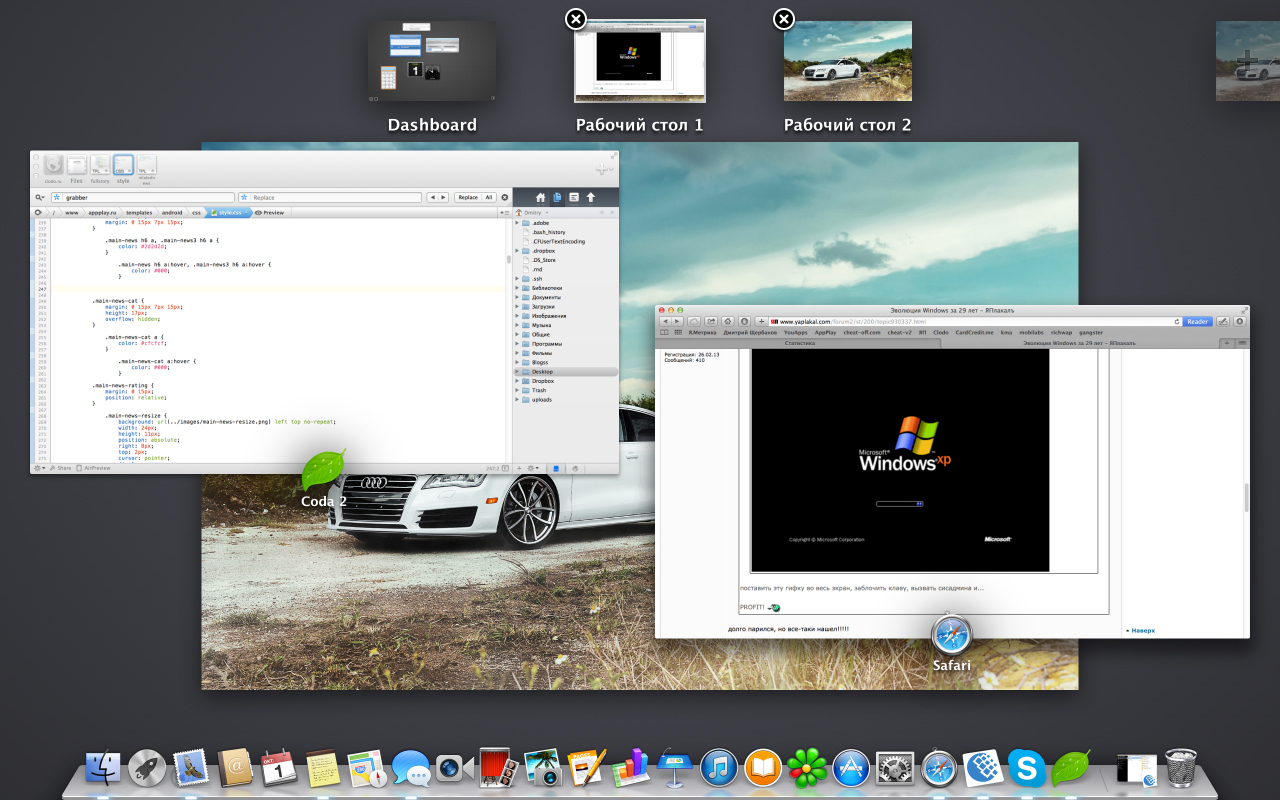Launch Skype from the Dock
1280x800 pixels.
(1026, 768)
